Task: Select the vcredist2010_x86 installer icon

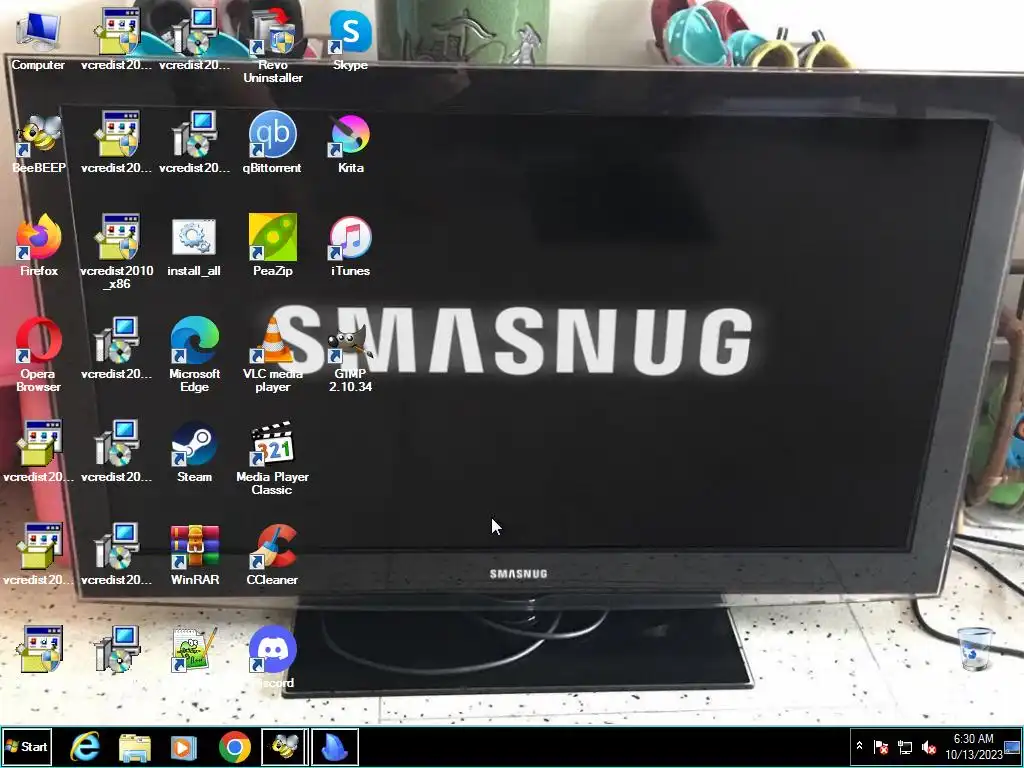Action: click(x=117, y=252)
